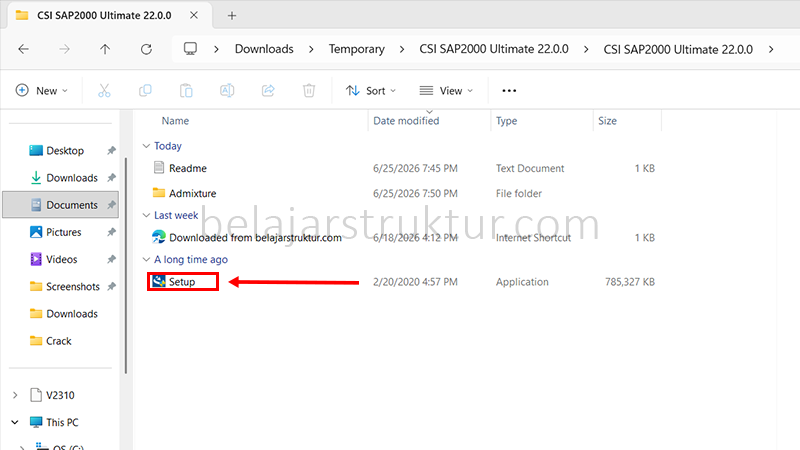Click the Admixture folder icon

tap(159, 193)
